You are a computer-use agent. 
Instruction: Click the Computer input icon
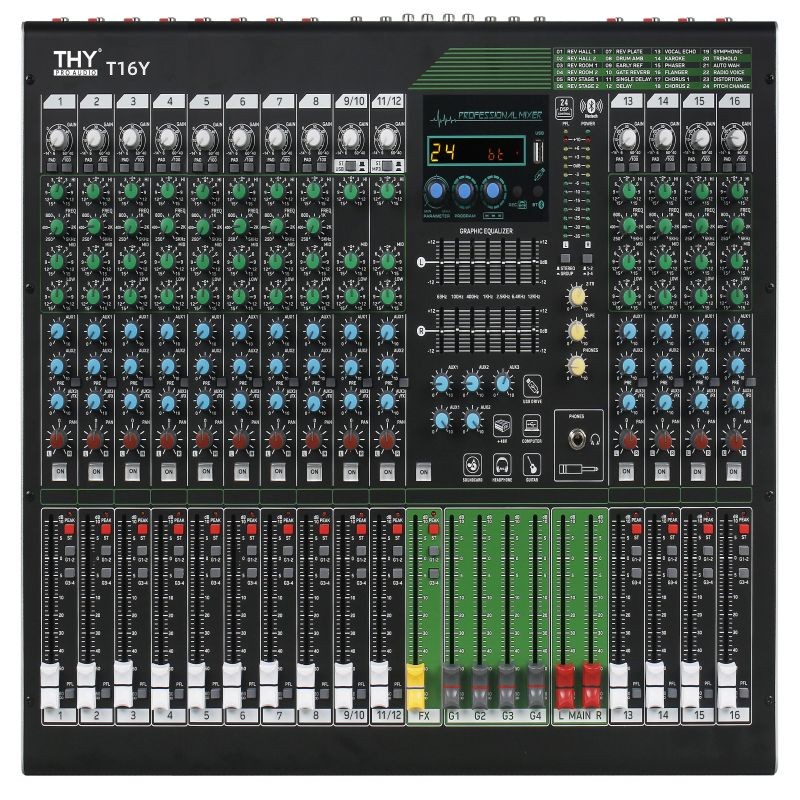[x=532, y=425]
